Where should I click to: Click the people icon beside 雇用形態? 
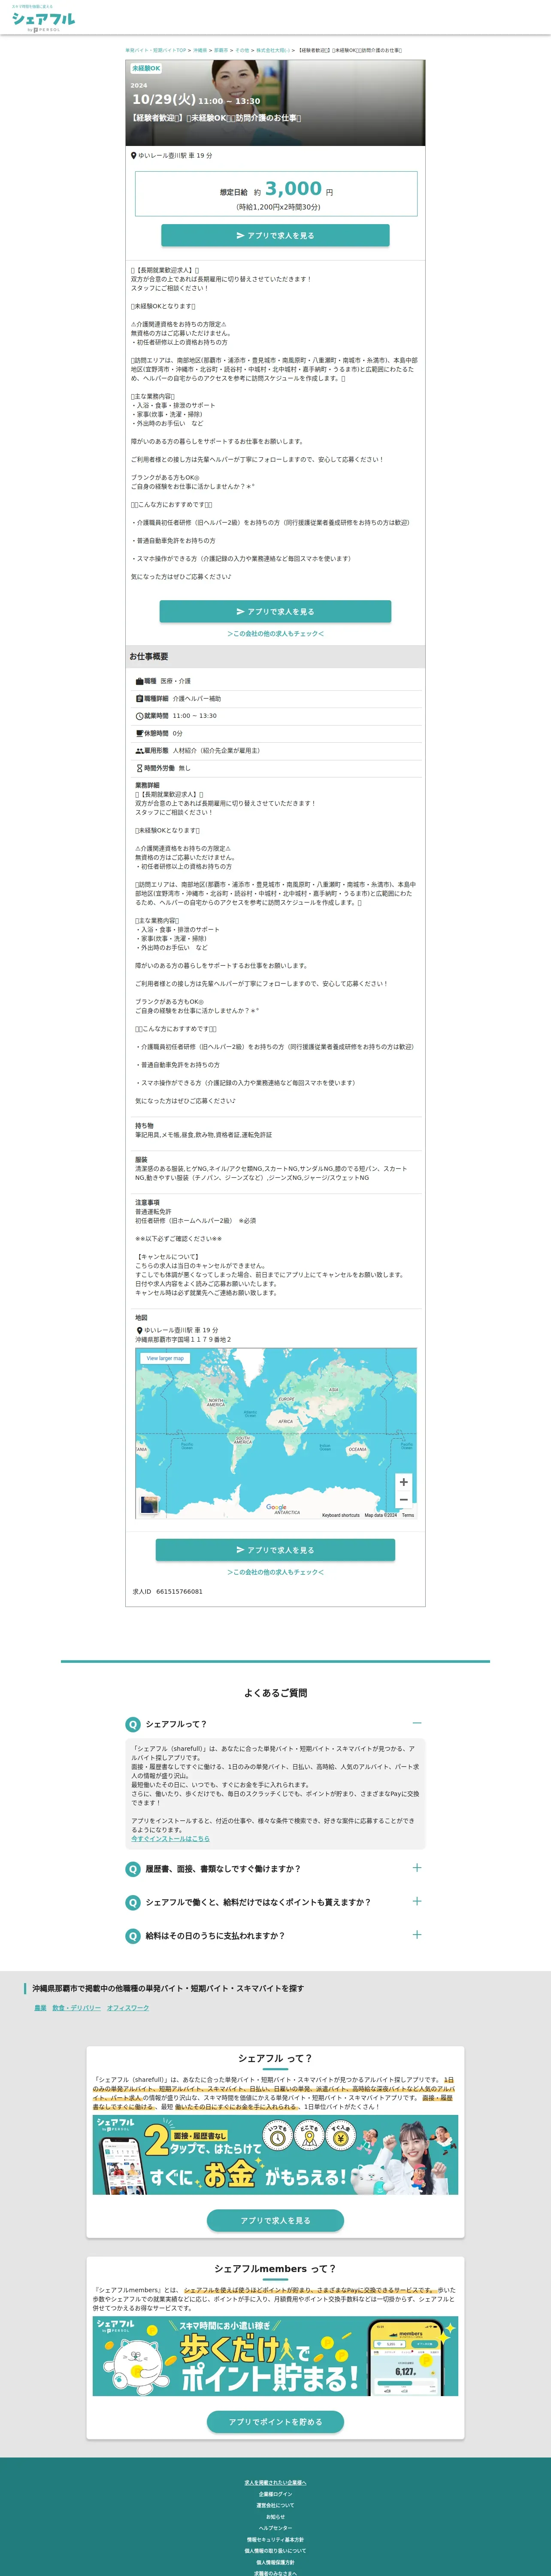[140, 750]
